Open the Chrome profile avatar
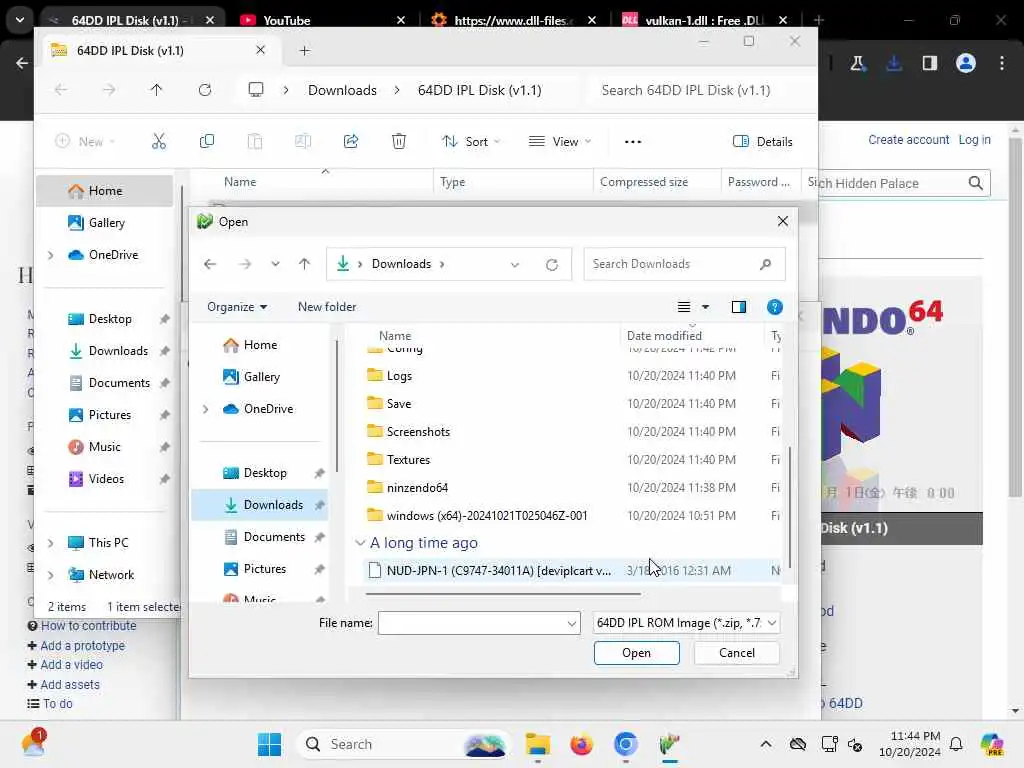The image size is (1024, 768). [966, 63]
